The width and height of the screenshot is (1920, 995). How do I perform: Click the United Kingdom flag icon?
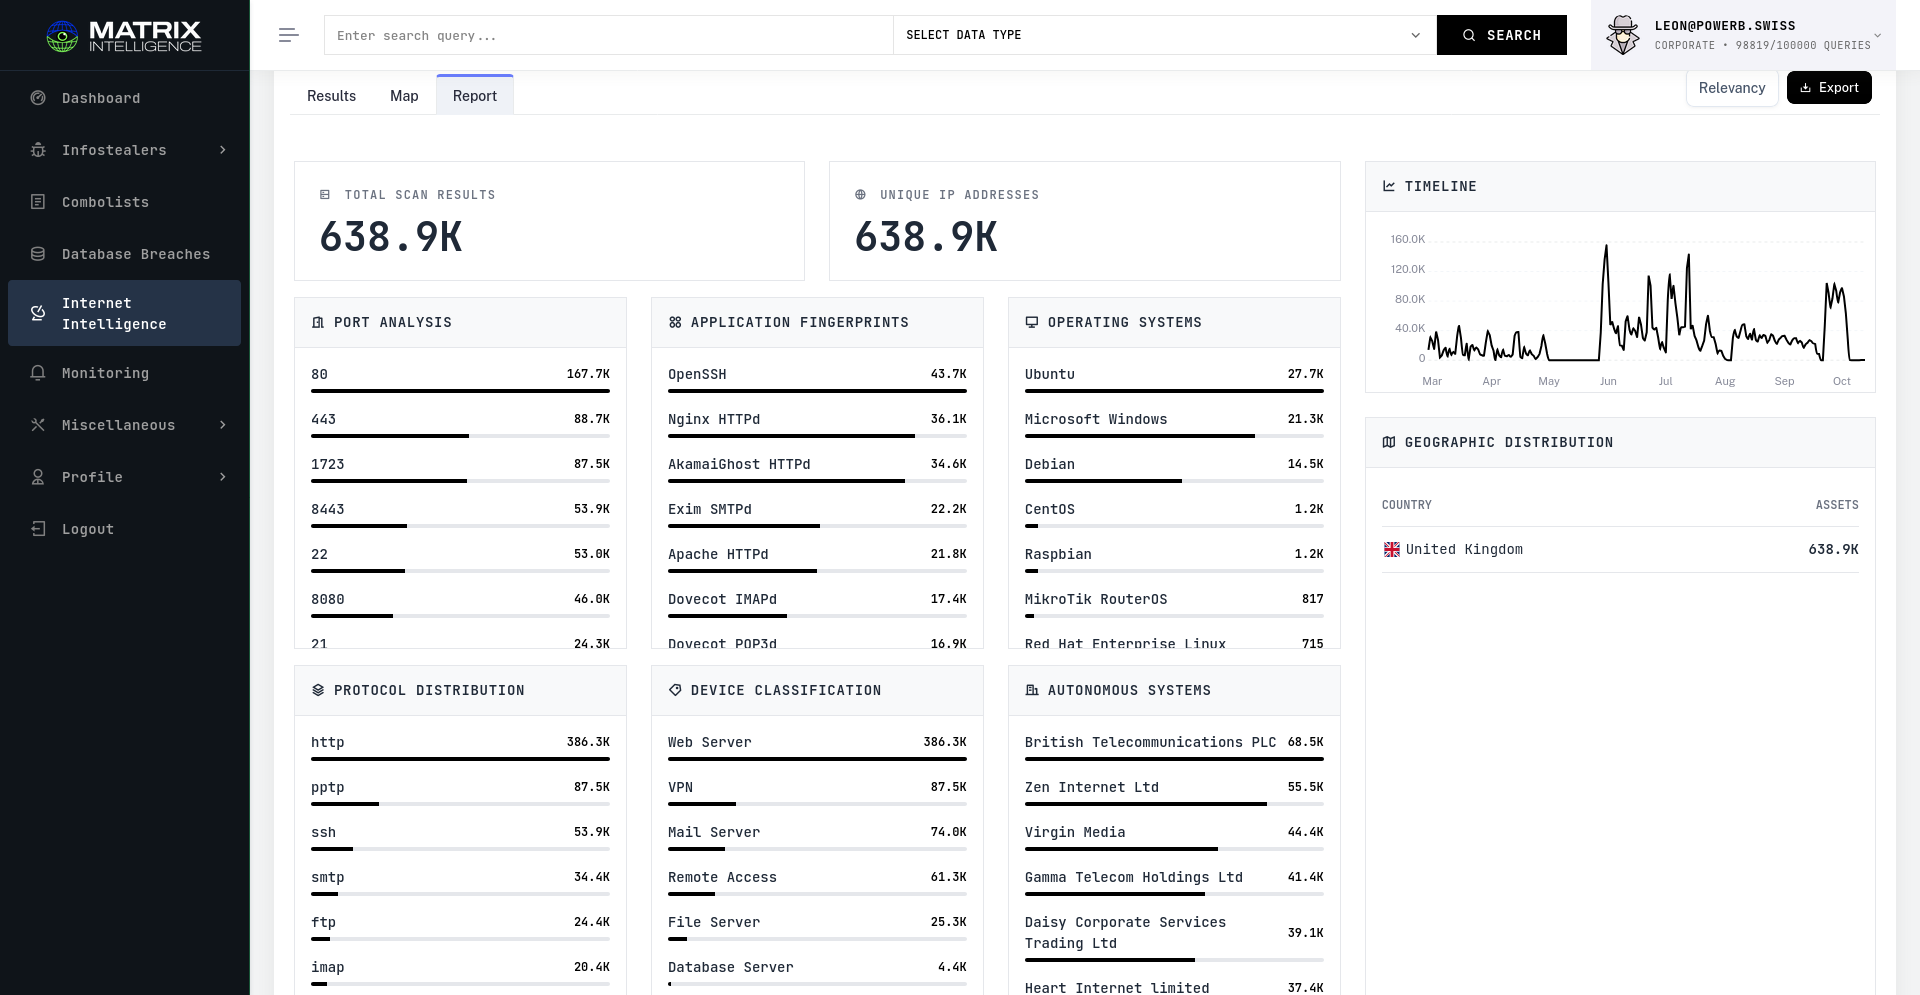tap(1391, 550)
